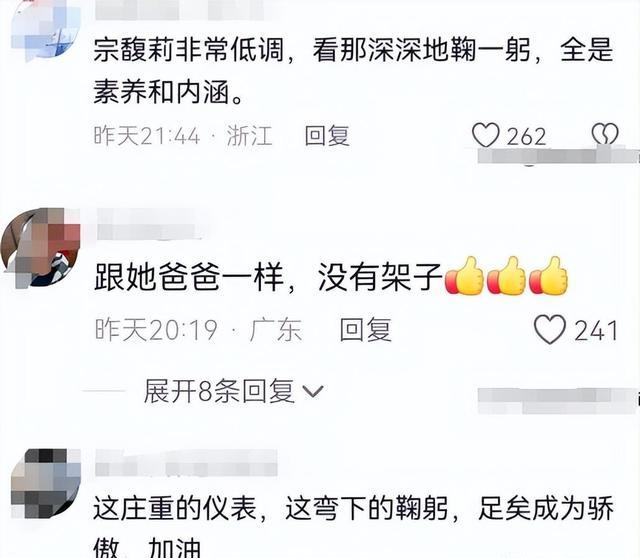
Task: Tap the timestamp 昨天21:44
Action: coord(147,136)
